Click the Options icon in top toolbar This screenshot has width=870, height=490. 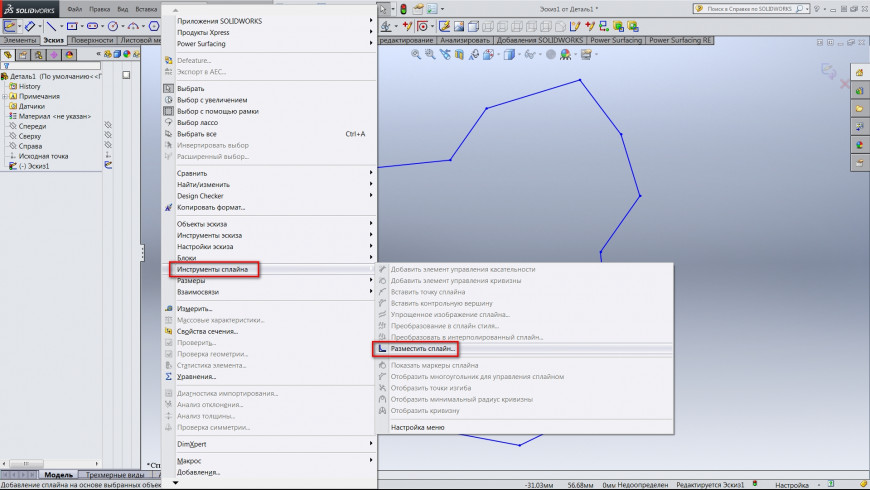coord(431,9)
